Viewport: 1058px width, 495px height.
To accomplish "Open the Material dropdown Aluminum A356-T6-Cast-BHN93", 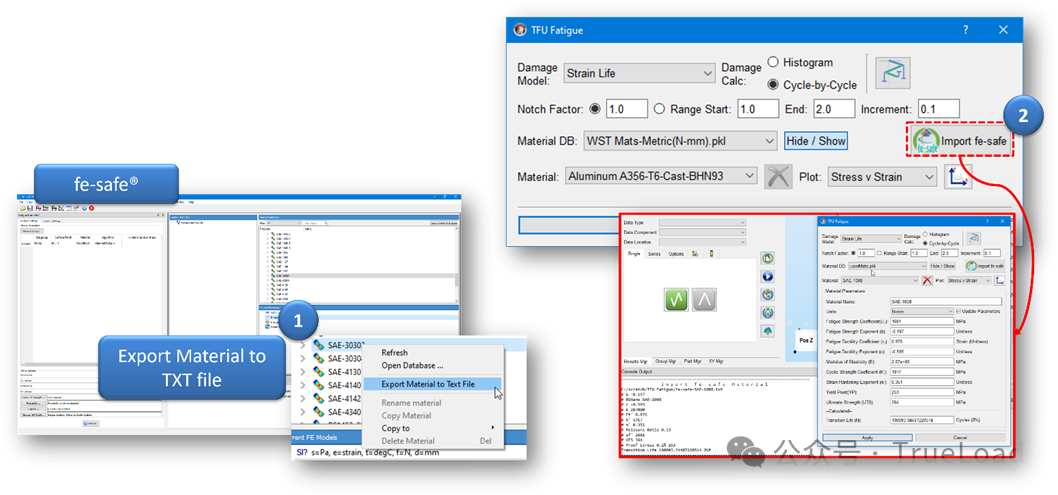I will [x=661, y=177].
